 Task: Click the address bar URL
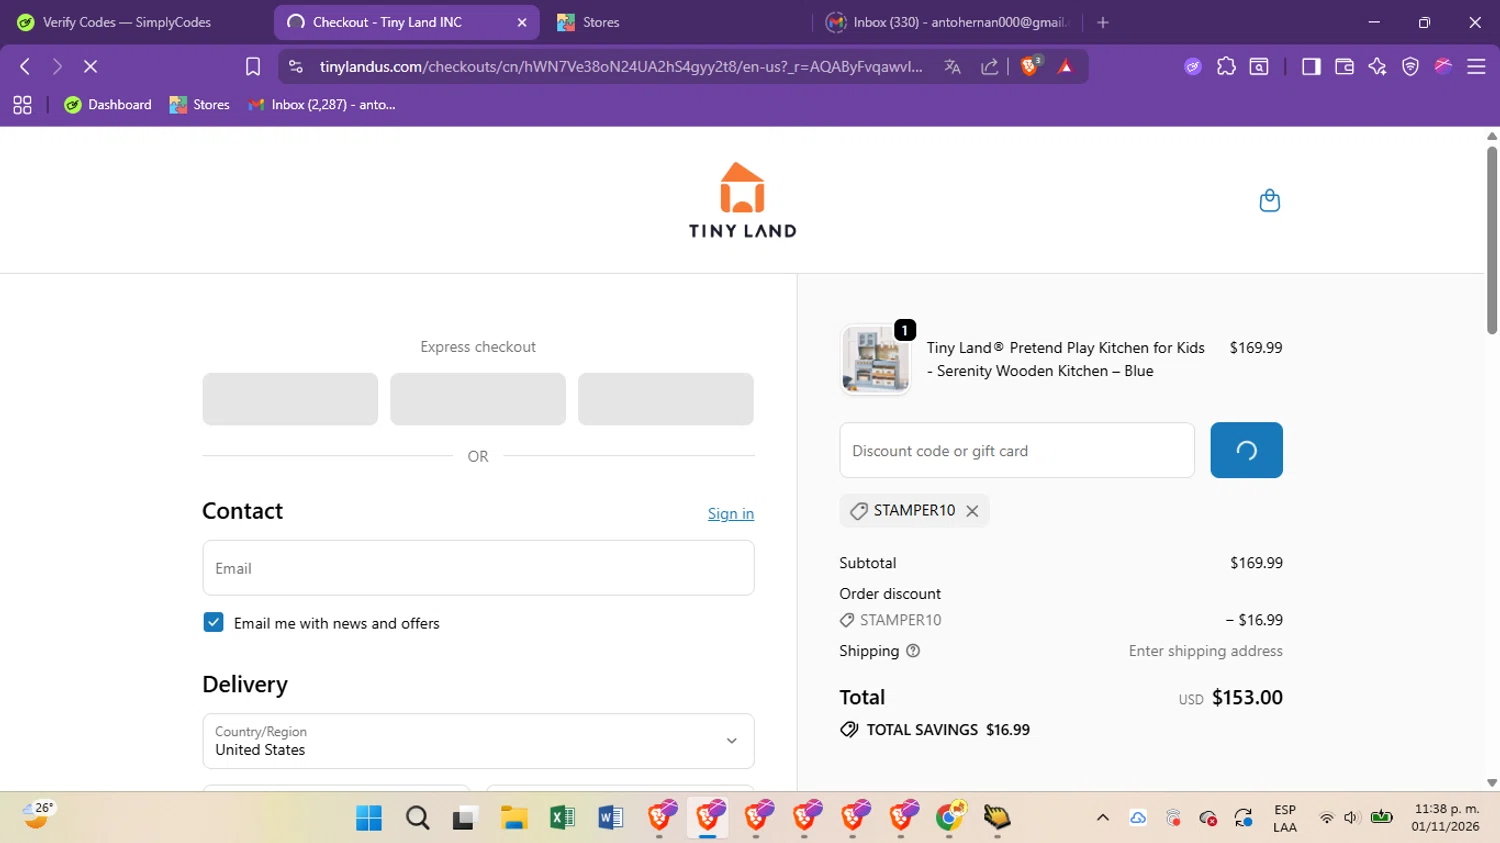pos(621,66)
